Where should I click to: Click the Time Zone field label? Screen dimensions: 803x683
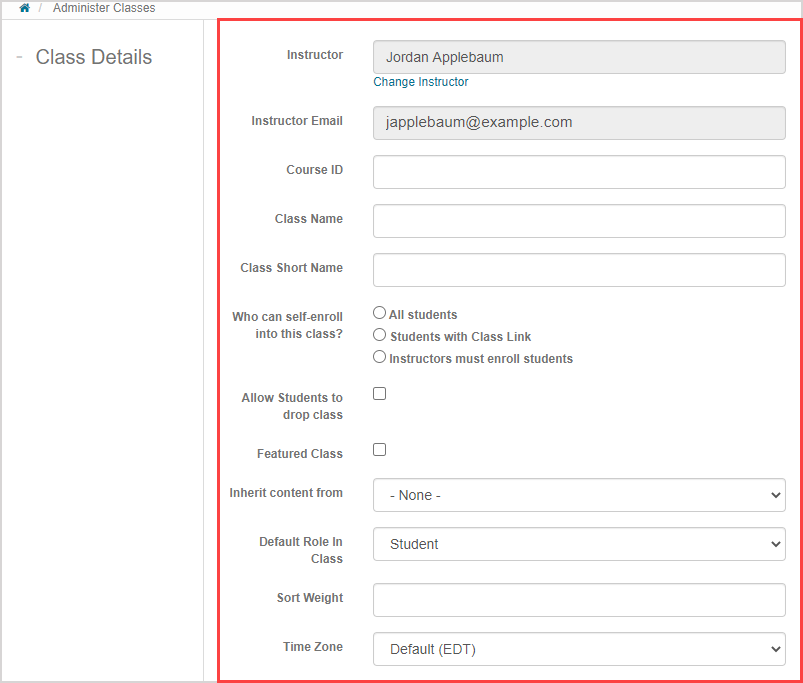[x=312, y=647]
